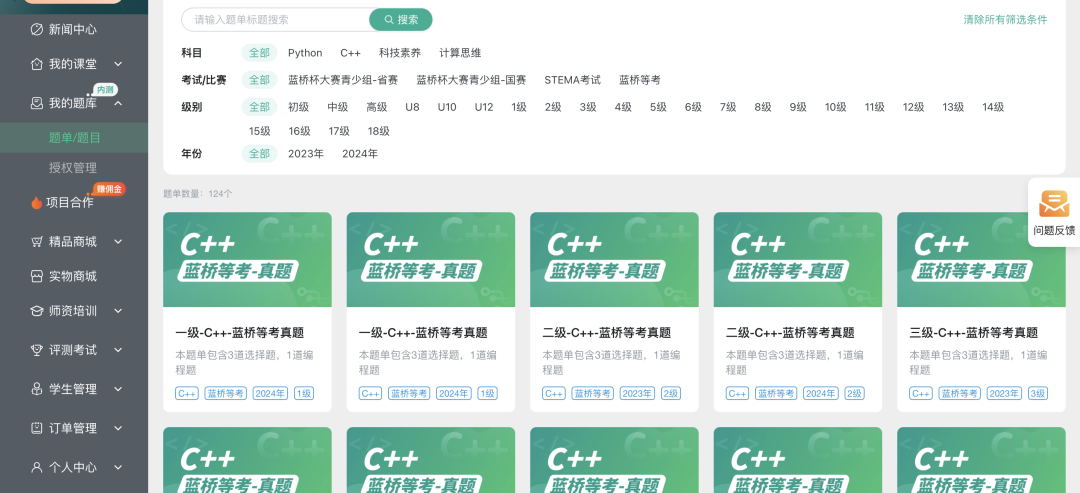Click the 三级-C++-蓝桥等考真题 title
1080x493 pixels.
click(x=974, y=333)
